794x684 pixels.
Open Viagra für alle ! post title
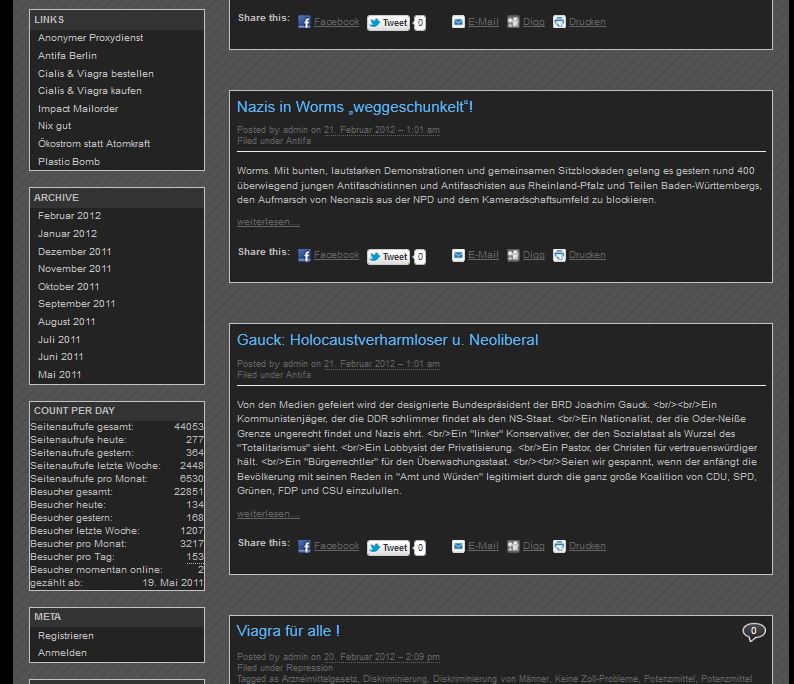click(288, 631)
